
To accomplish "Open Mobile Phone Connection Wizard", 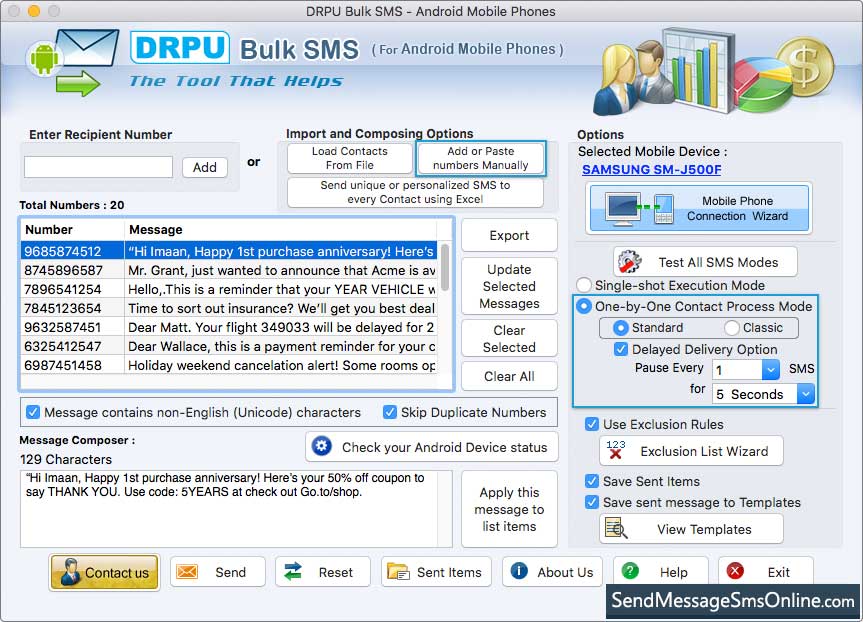I will click(x=699, y=209).
